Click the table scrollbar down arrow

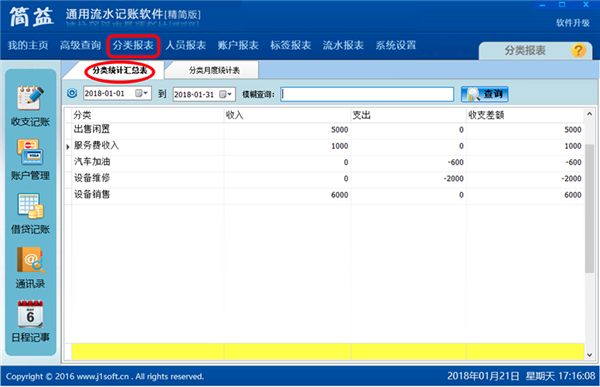click(589, 355)
